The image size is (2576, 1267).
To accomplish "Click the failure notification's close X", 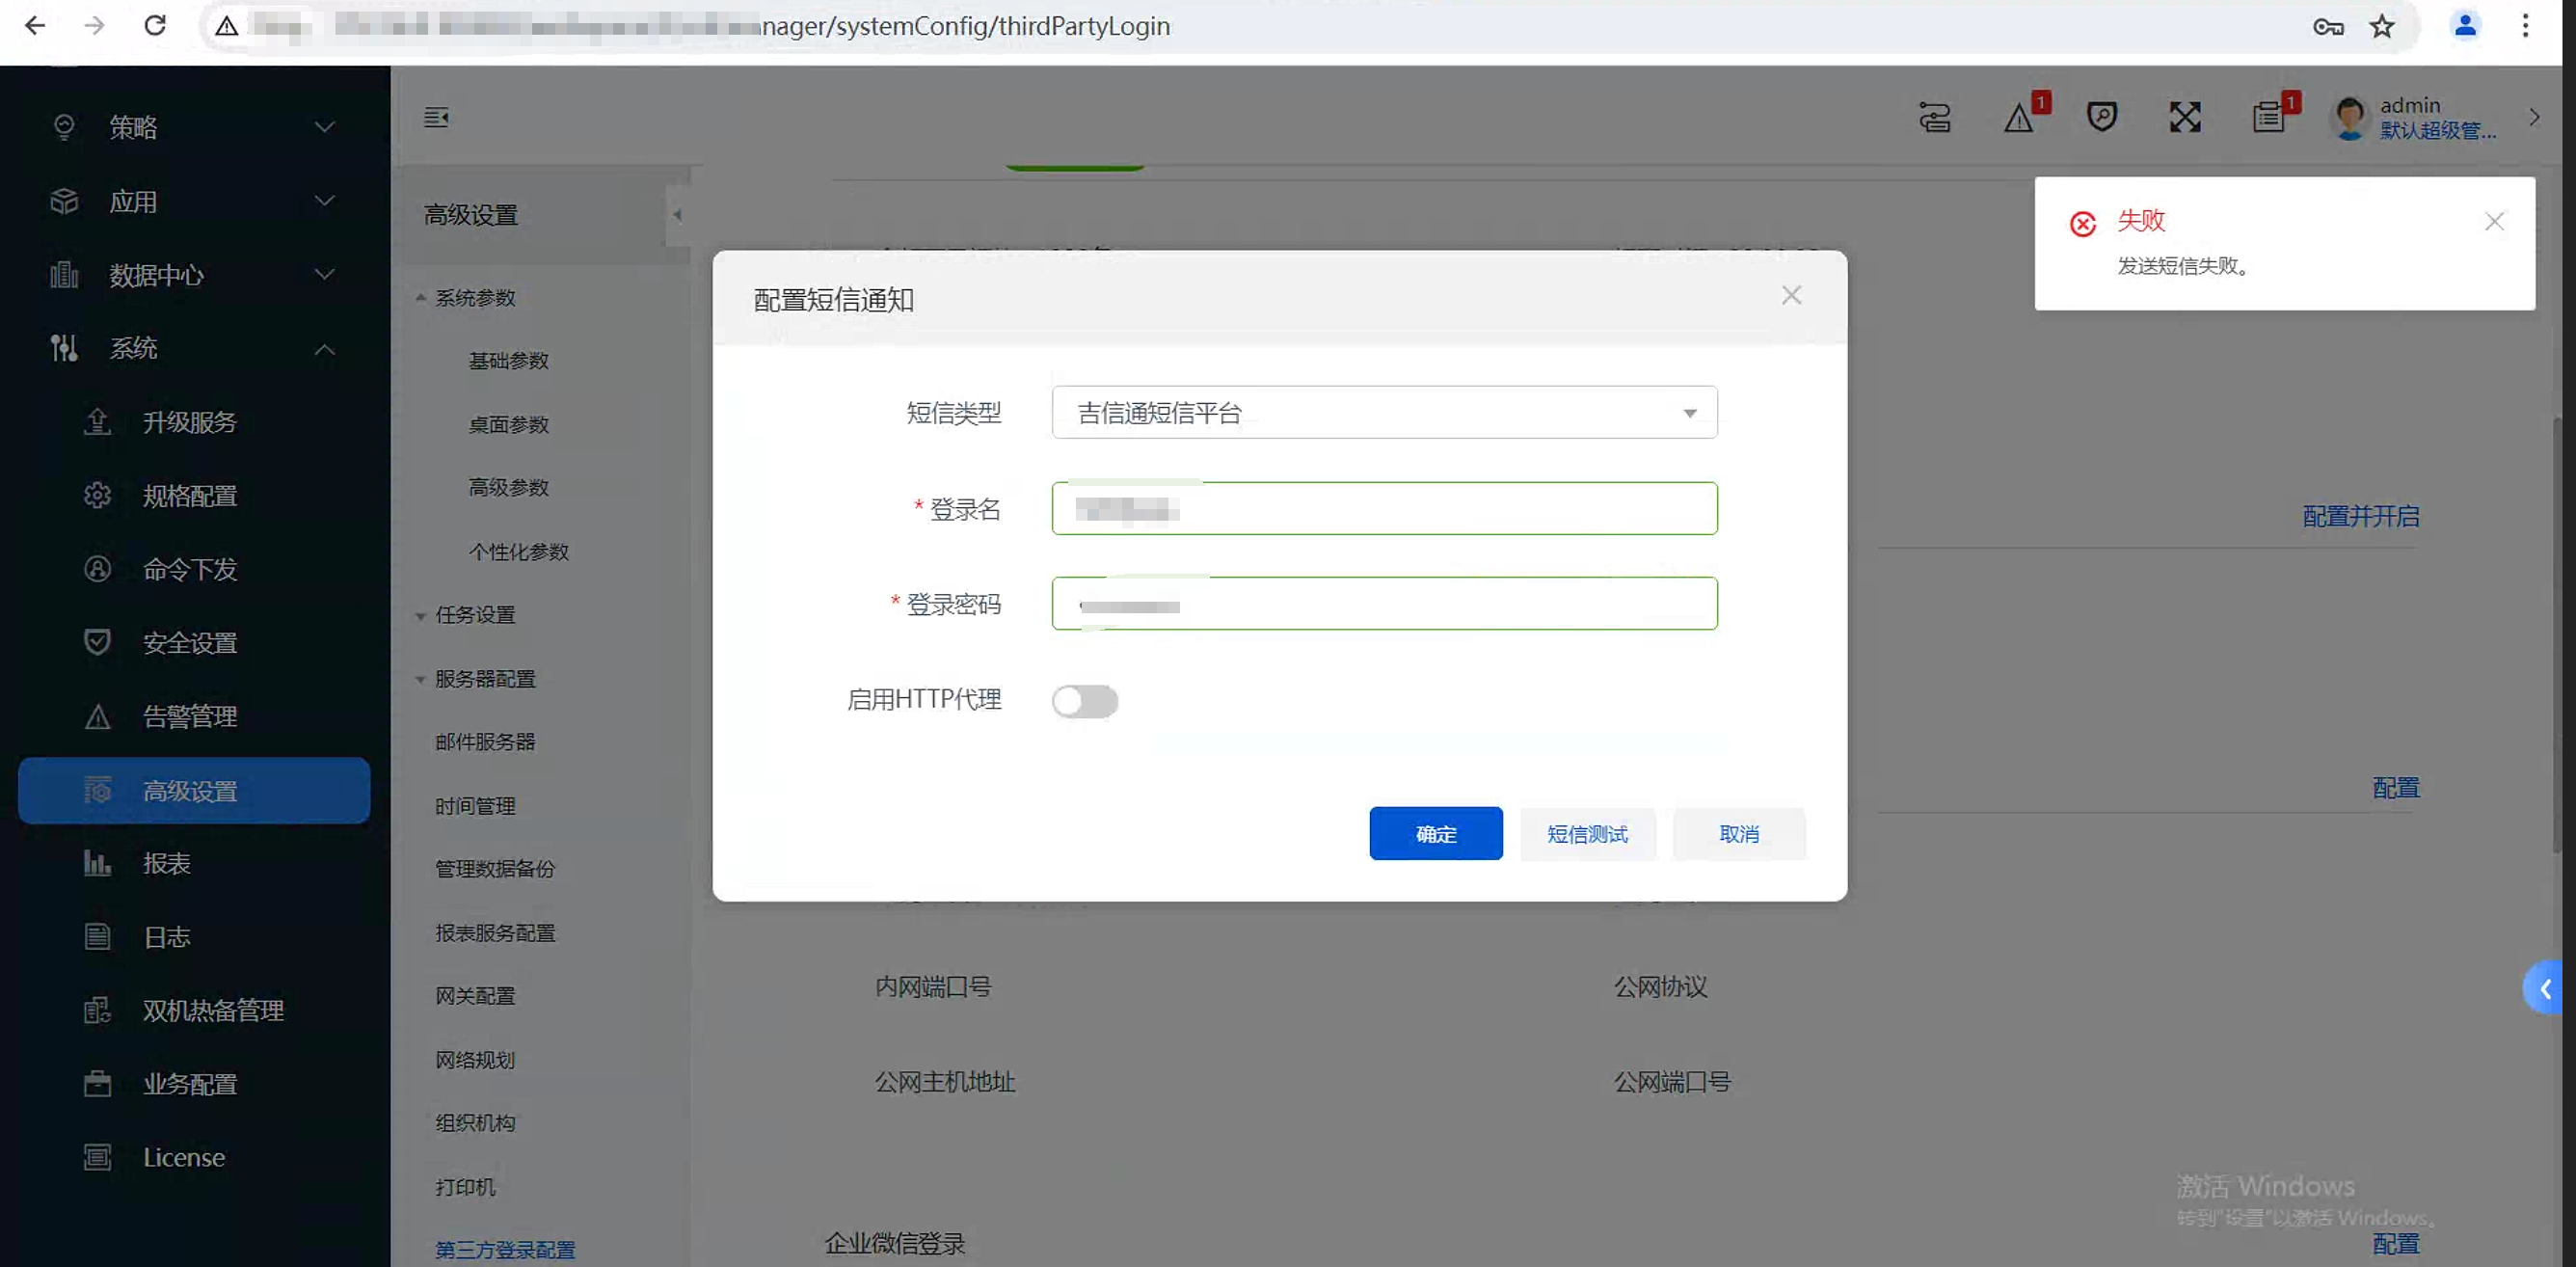I will (2494, 222).
